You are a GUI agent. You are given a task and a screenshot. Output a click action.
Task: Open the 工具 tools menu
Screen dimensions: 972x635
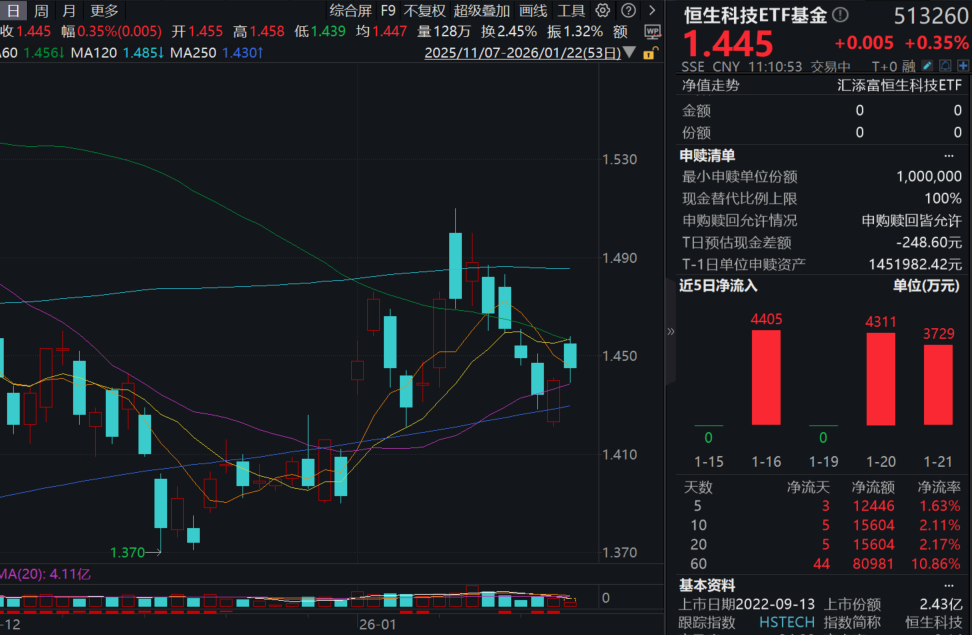pos(571,11)
